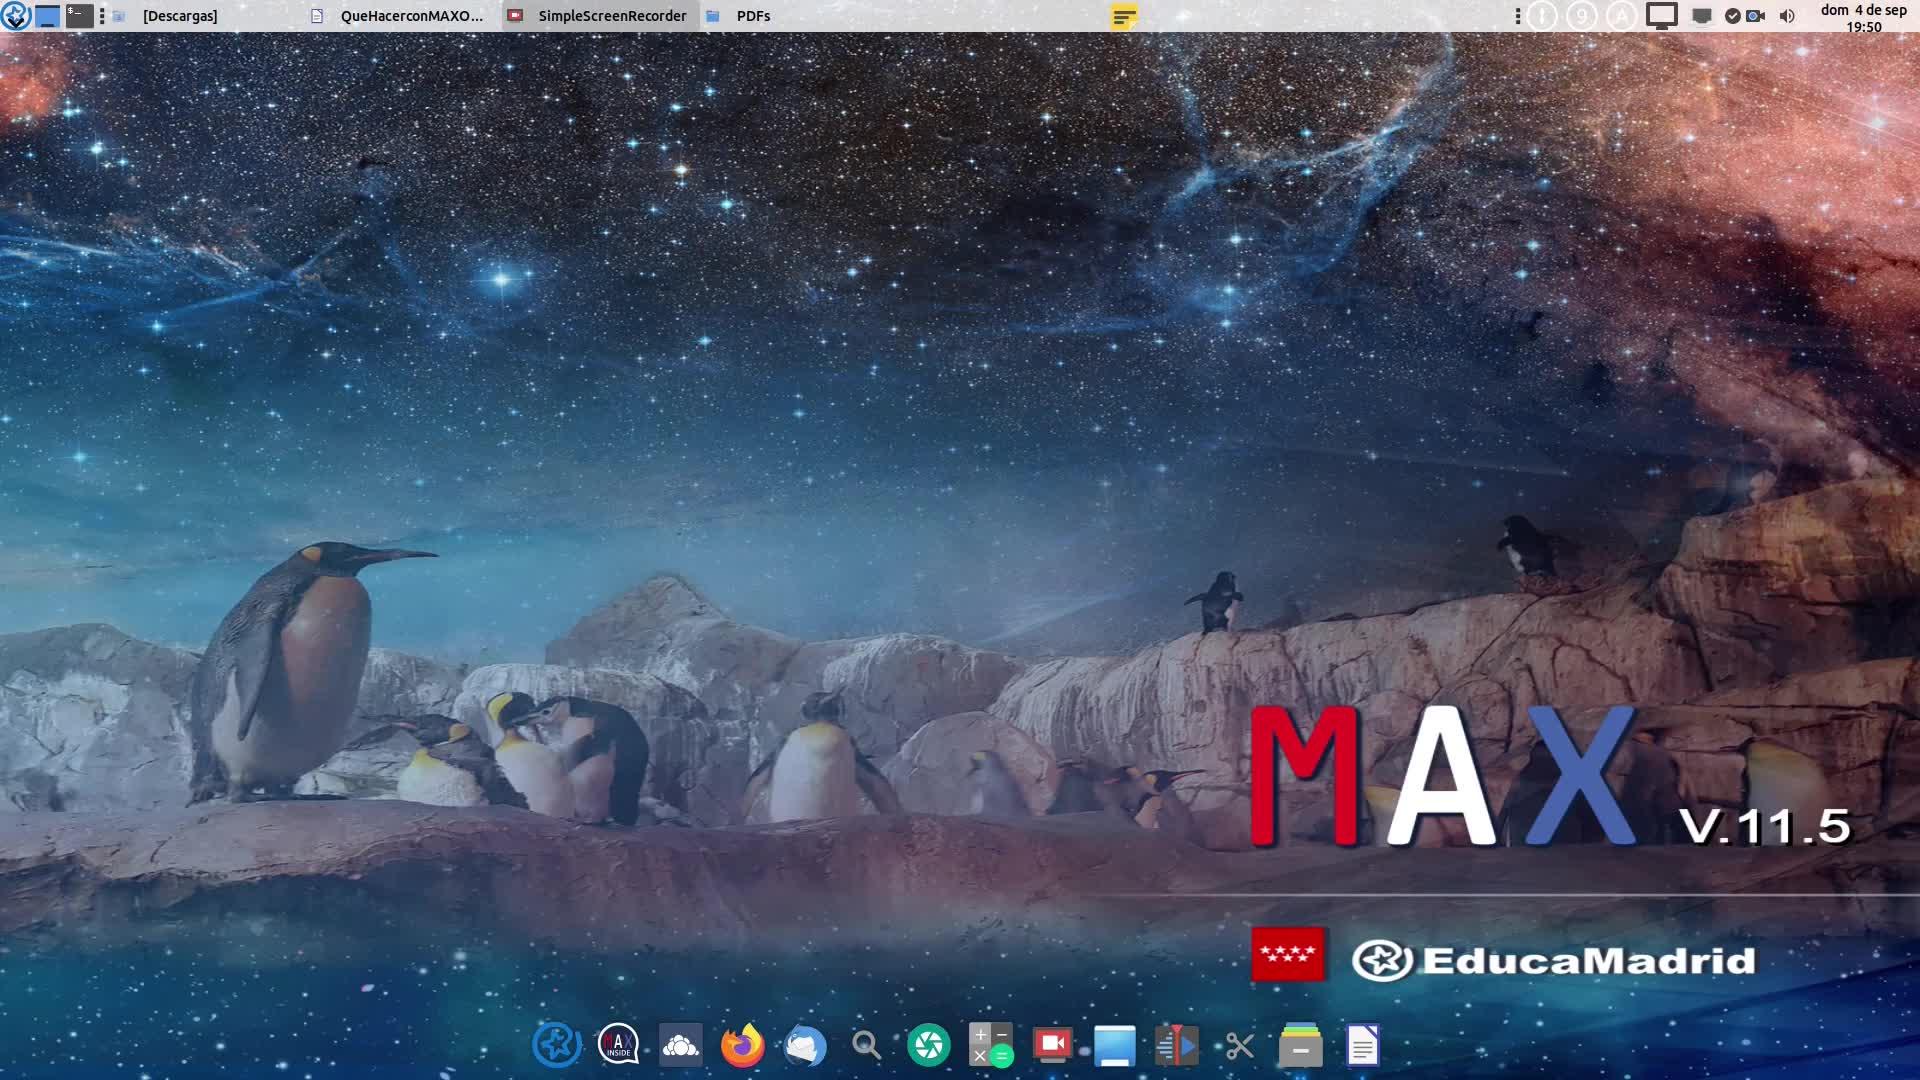The width and height of the screenshot is (1920, 1080).
Task: Open the red screen recorder dock icon
Action: 1052,1046
